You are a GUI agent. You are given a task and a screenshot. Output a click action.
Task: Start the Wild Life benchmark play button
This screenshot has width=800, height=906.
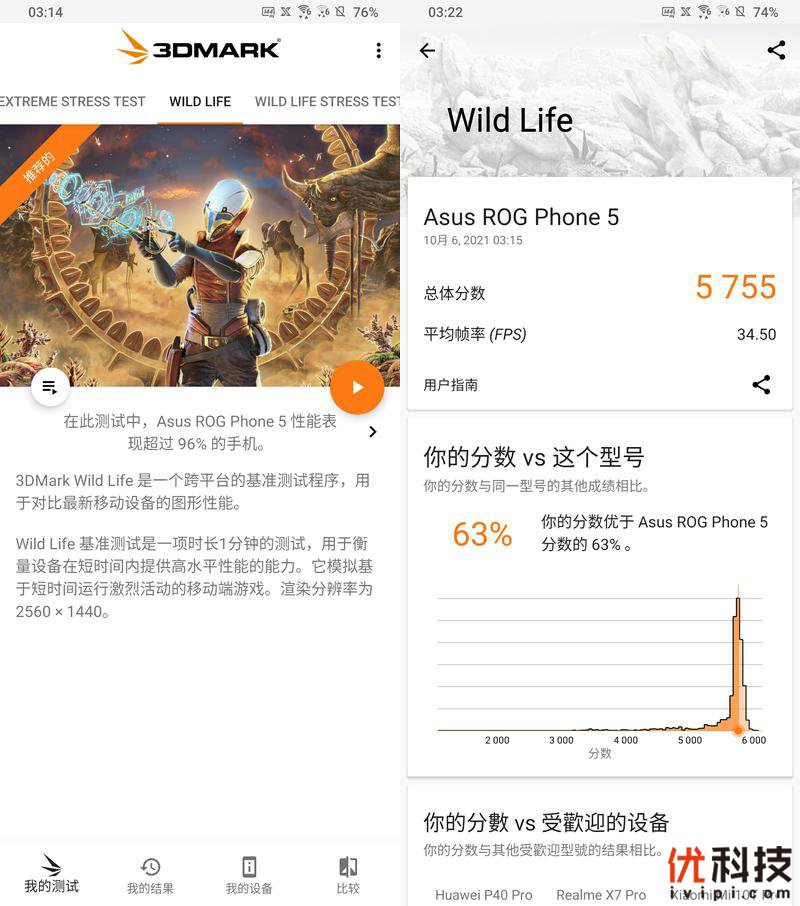pos(357,387)
